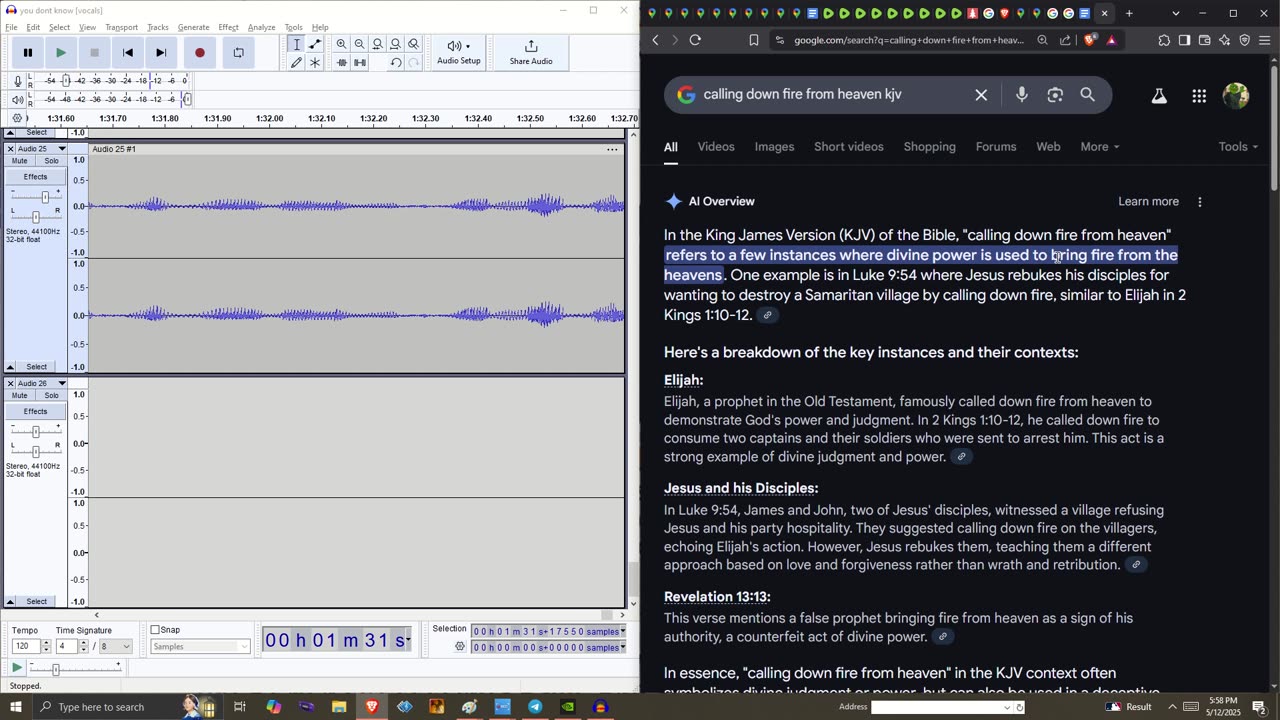Open the Audio Setup dropdown
The width and height of the screenshot is (1280, 720).
[x=459, y=53]
